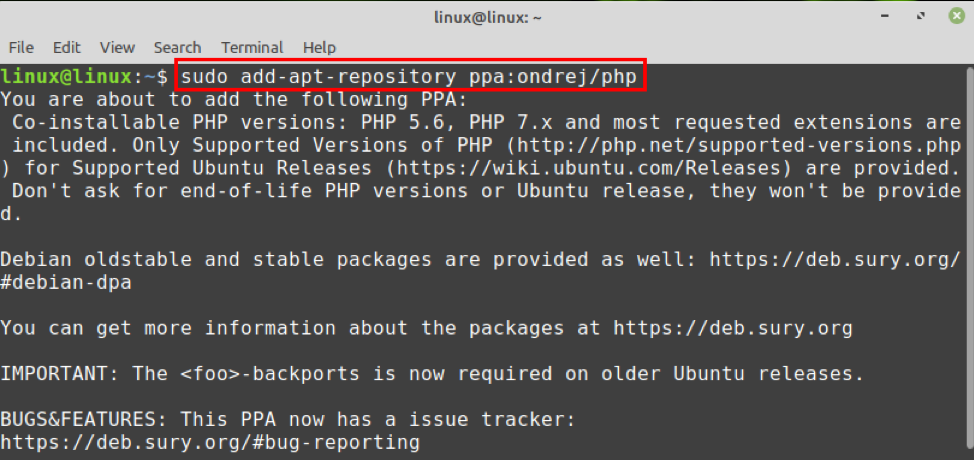The image size is (974, 460).
Task: Open the Help menu
Action: tap(319, 47)
